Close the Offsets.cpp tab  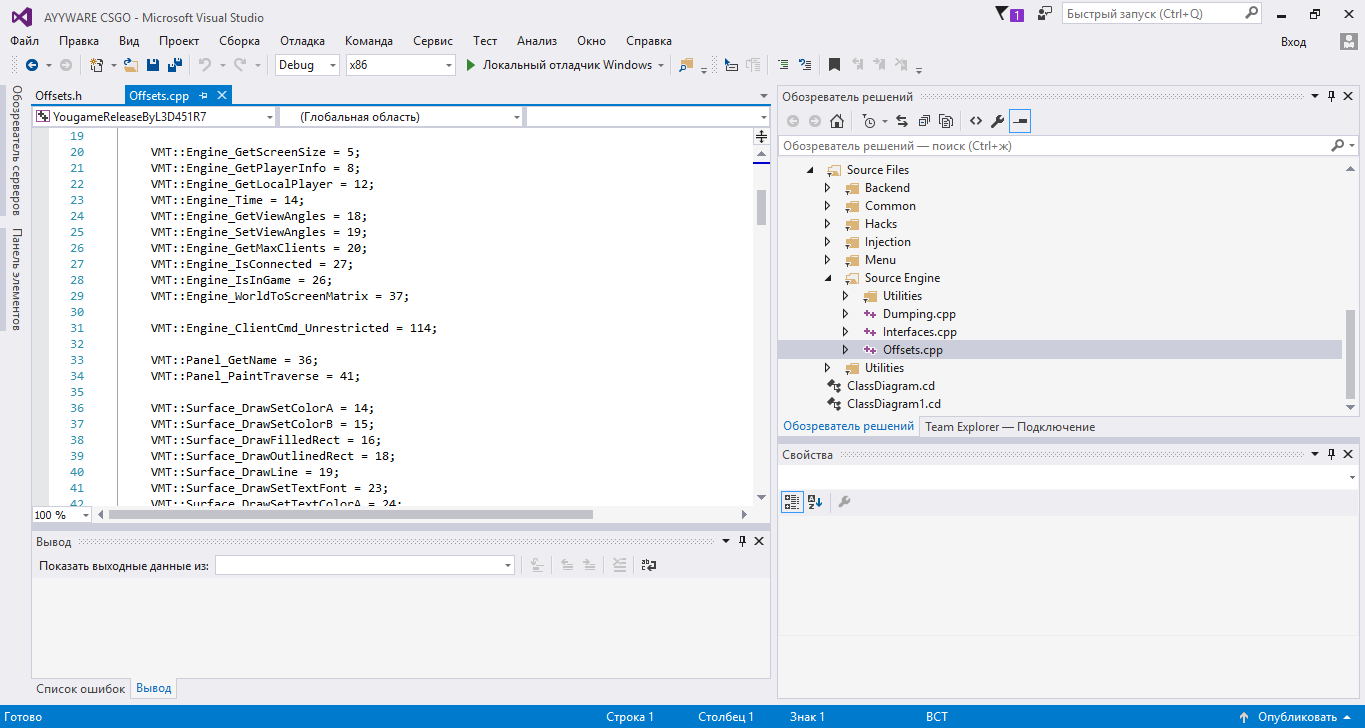[222, 96]
